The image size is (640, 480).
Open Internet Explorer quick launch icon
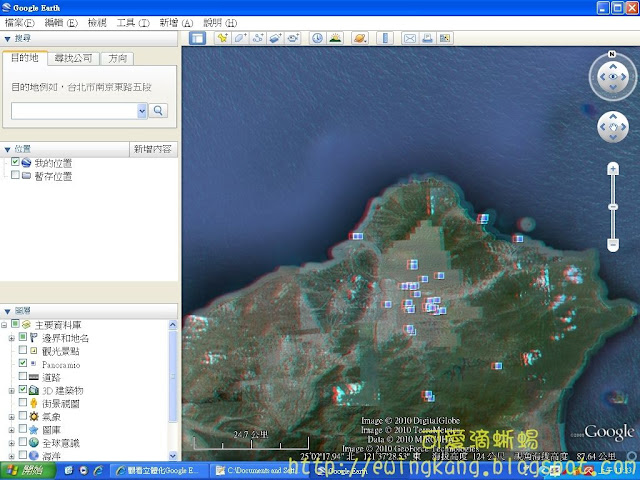click(x=98, y=471)
